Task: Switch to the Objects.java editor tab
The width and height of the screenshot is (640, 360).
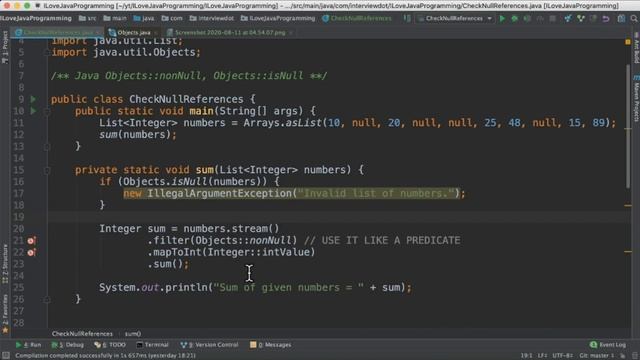Action: [134, 32]
